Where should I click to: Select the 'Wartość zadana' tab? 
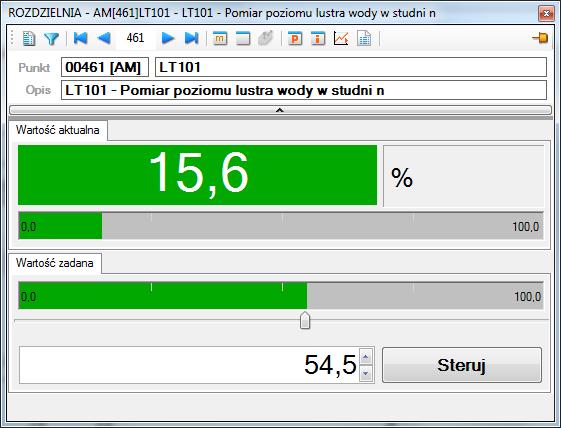click(55, 263)
